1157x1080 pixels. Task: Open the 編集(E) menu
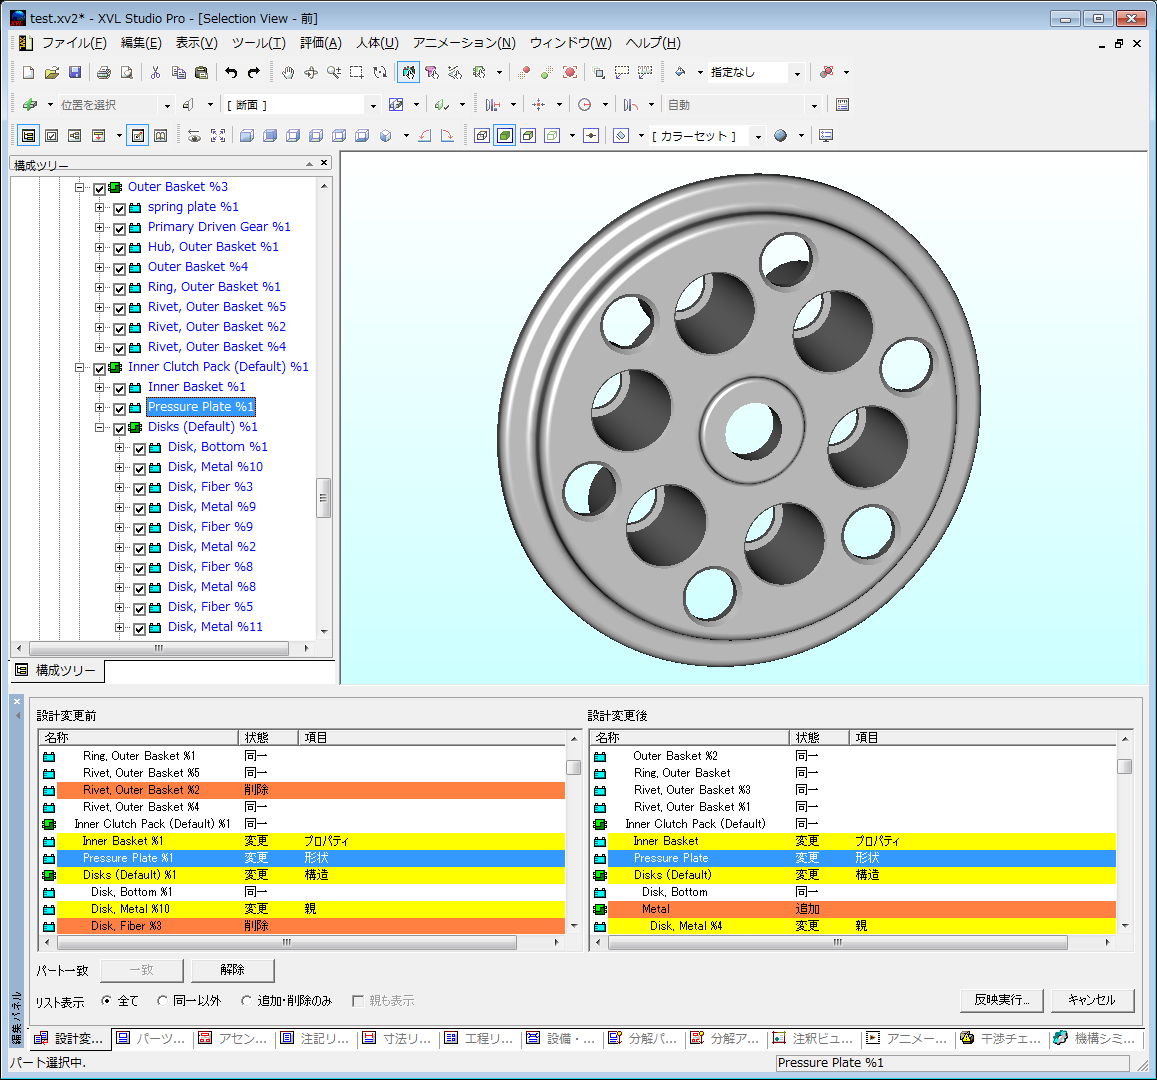click(x=141, y=43)
